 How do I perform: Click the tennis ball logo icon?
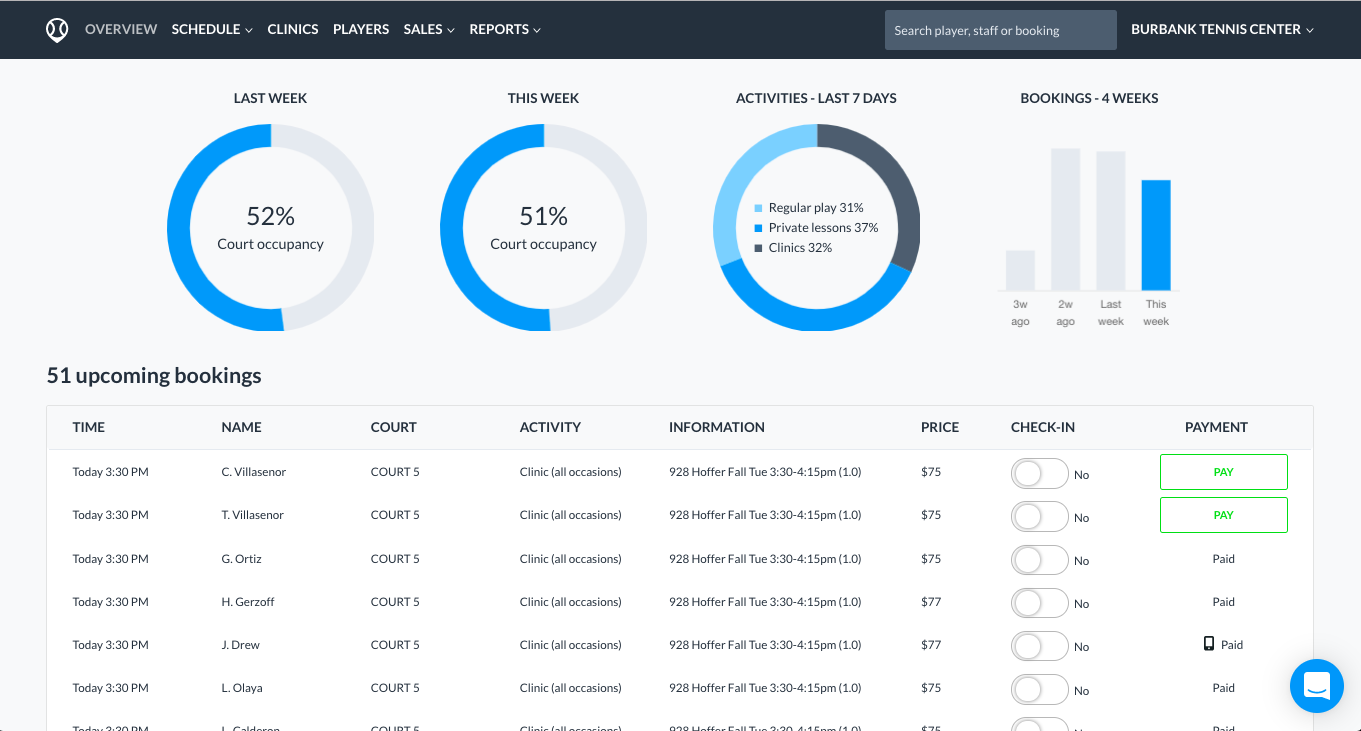(57, 30)
